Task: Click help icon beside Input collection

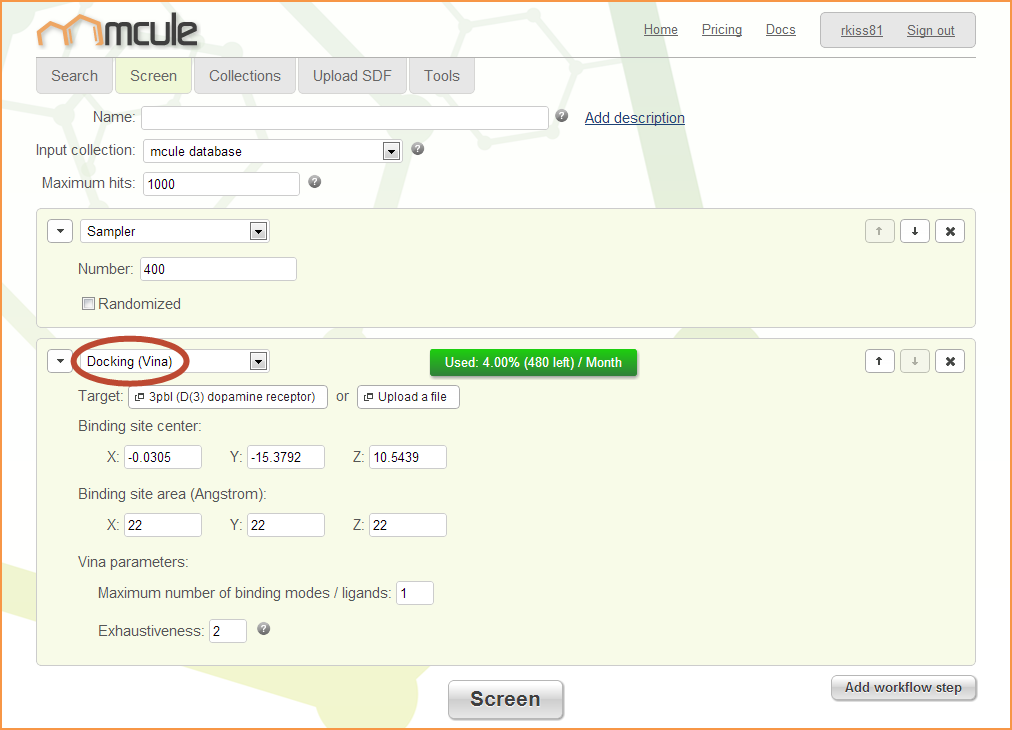Action: 418,149
